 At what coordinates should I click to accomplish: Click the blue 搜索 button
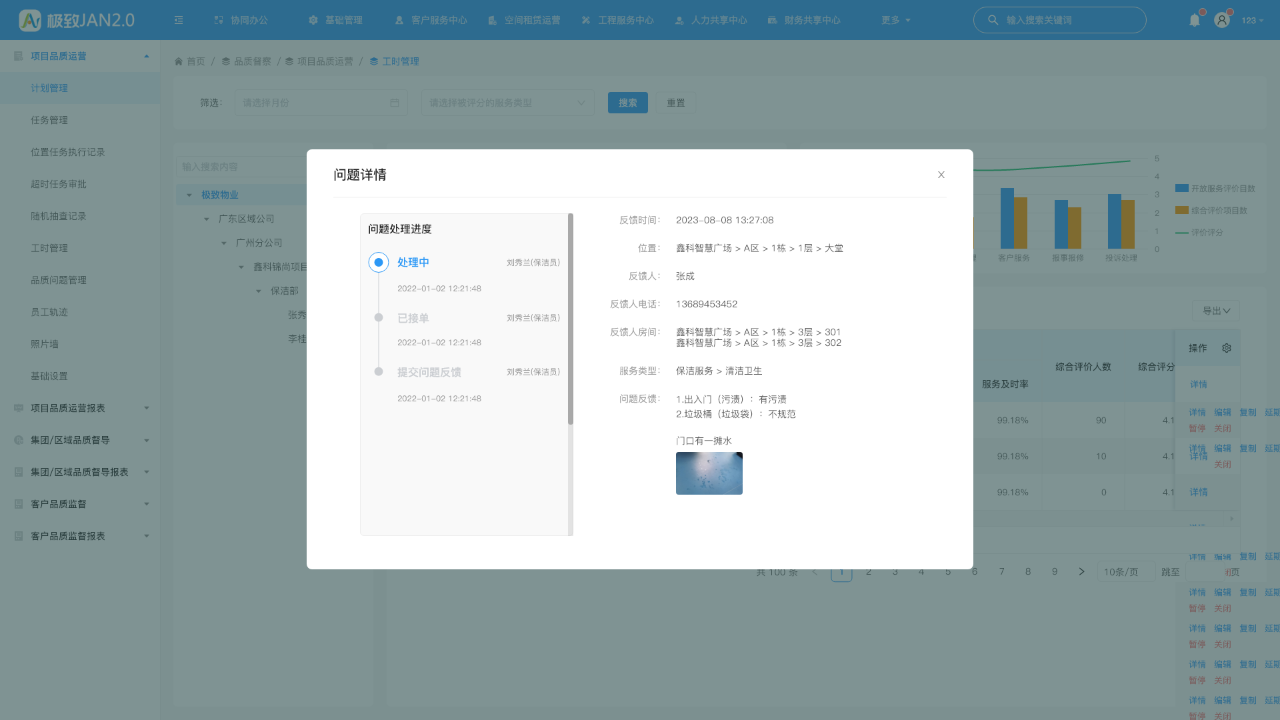pos(628,102)
